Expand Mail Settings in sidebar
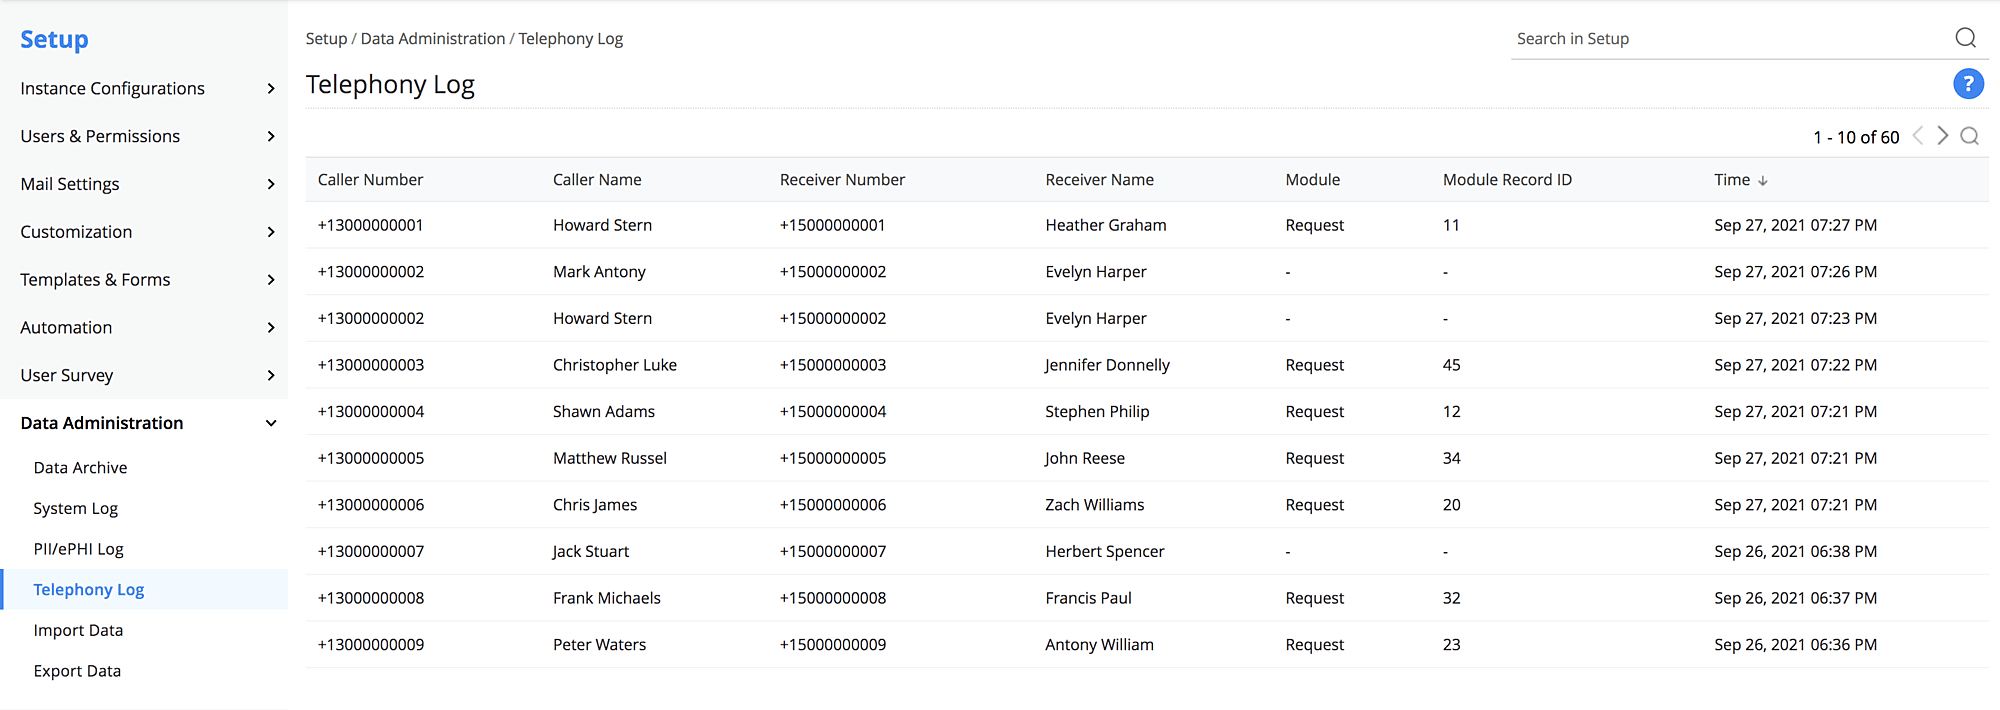2000x710 pixels. click(270, 184)
